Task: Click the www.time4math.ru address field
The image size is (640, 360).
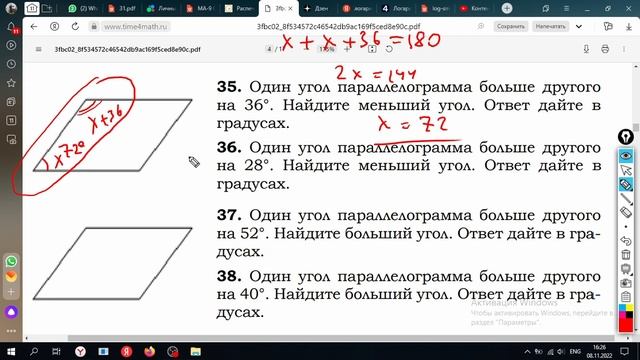Action: (136, 27)
